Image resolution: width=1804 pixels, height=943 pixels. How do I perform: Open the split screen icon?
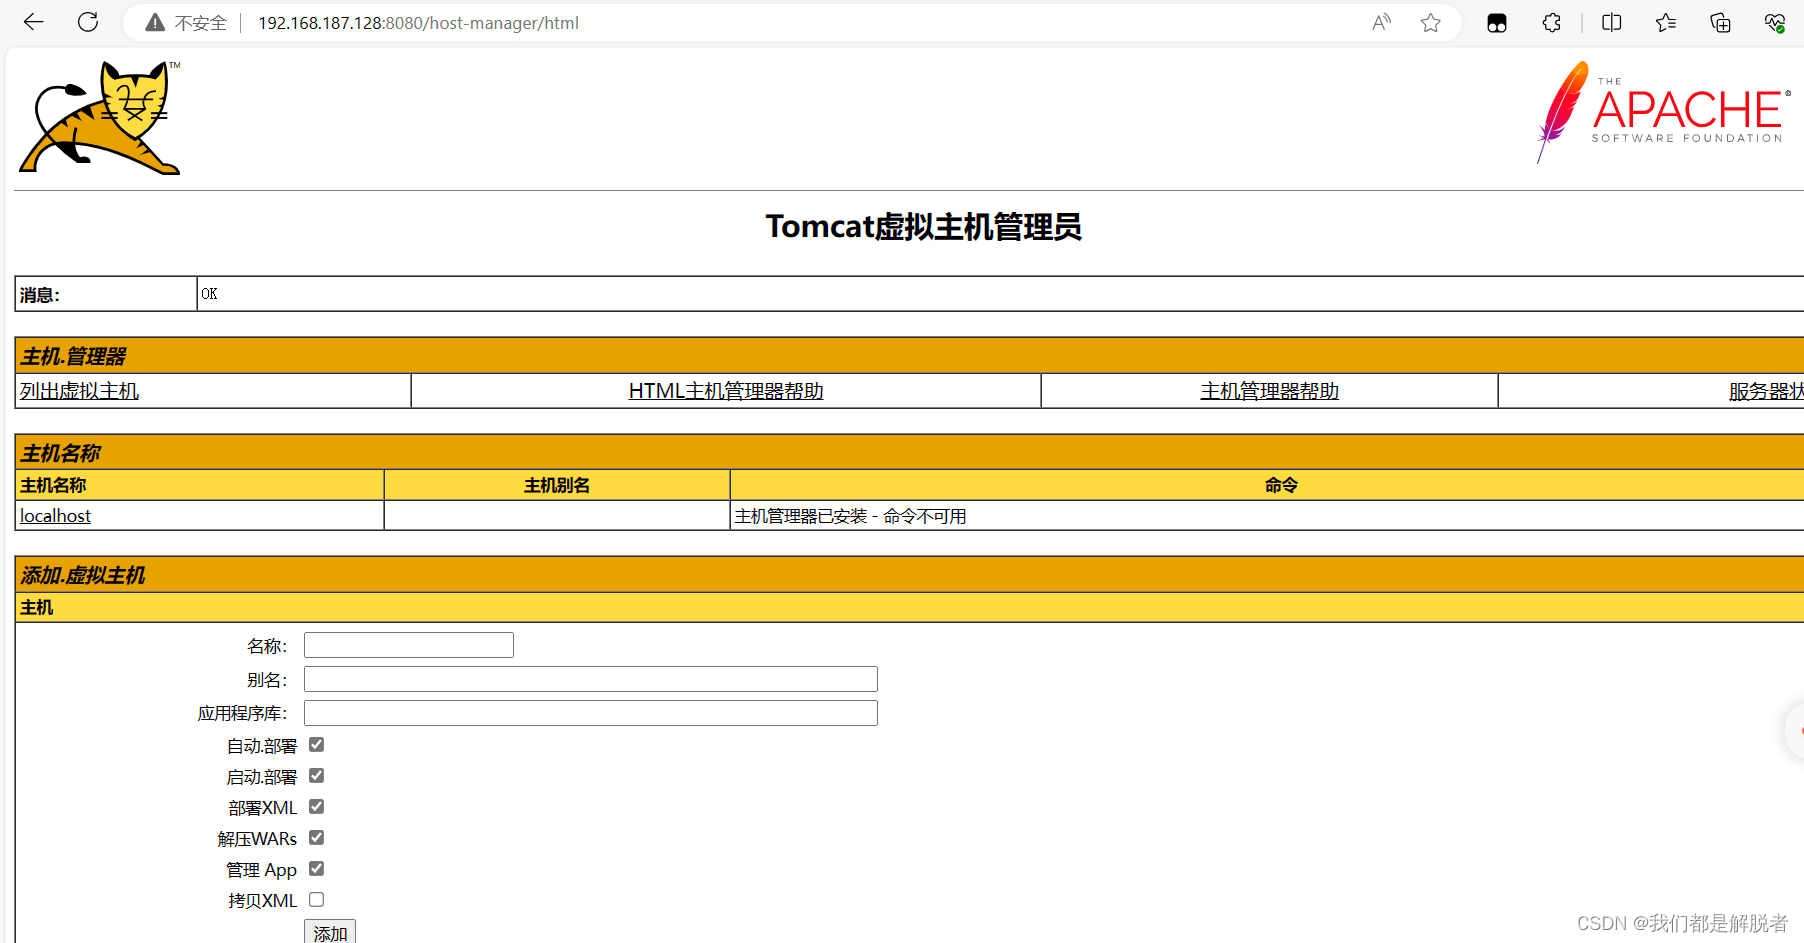click(1611, 22)
